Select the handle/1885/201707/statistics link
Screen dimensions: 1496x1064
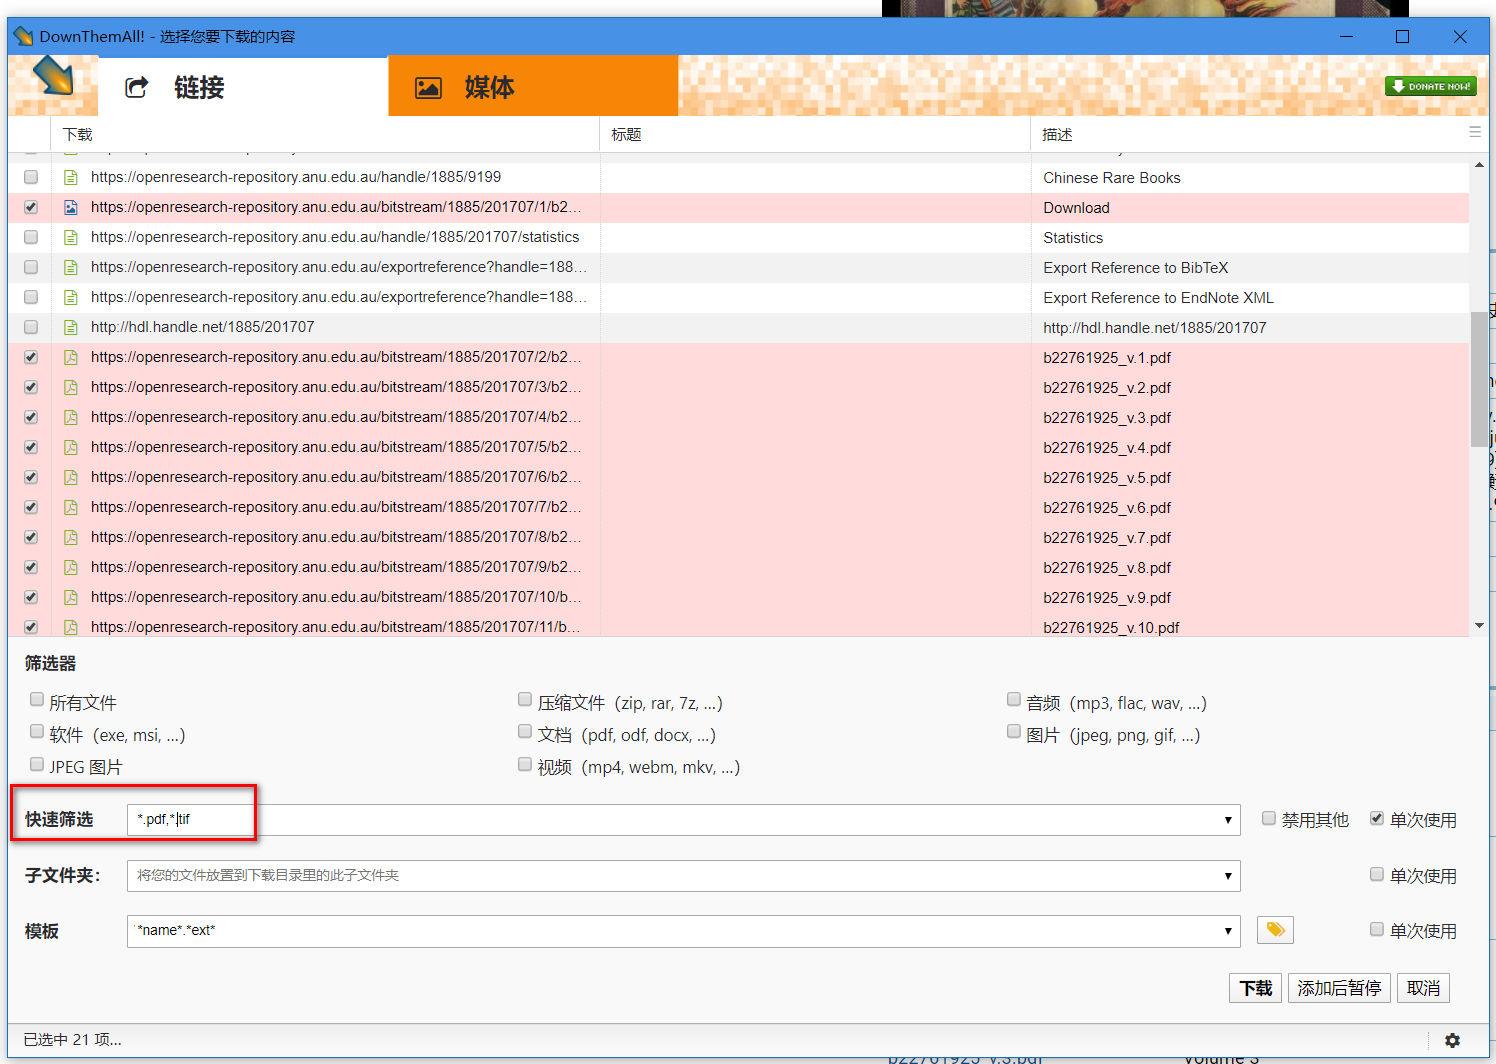click(335, 237)
